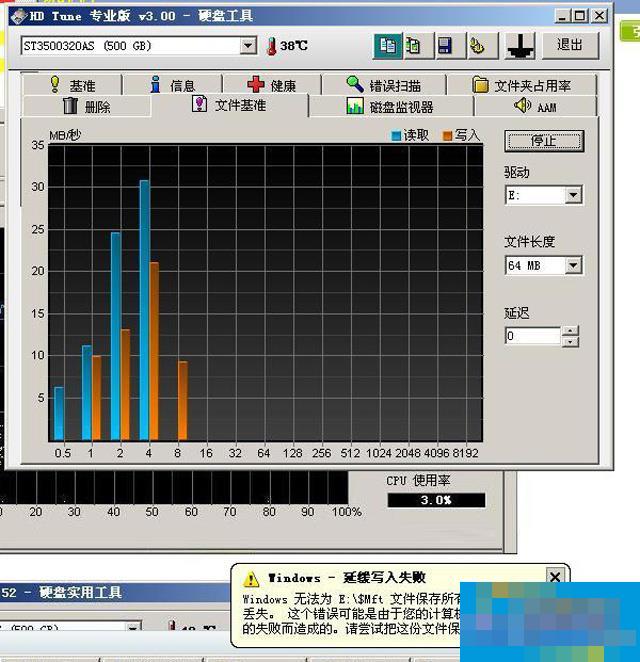Decrease the delay value with down arrow
This screenshot has height=662, width=640.
point(570,342)
